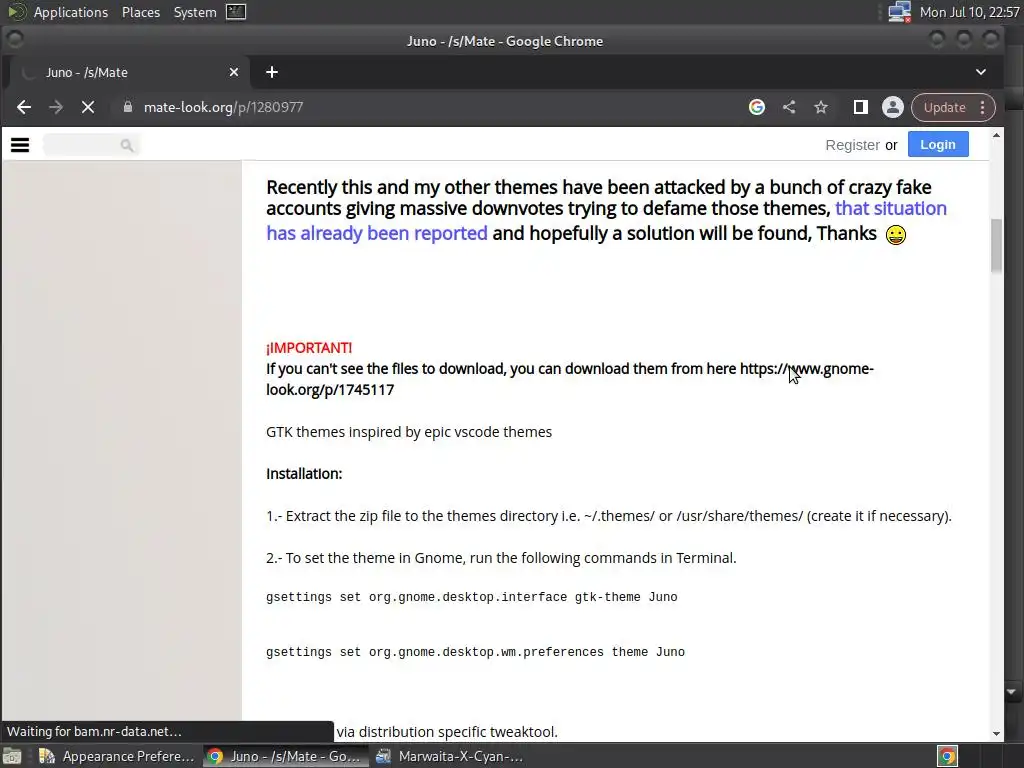1024x768 pixels.
Task: Click the page vertical scrollbar thumb
Action: pos(996,246)
